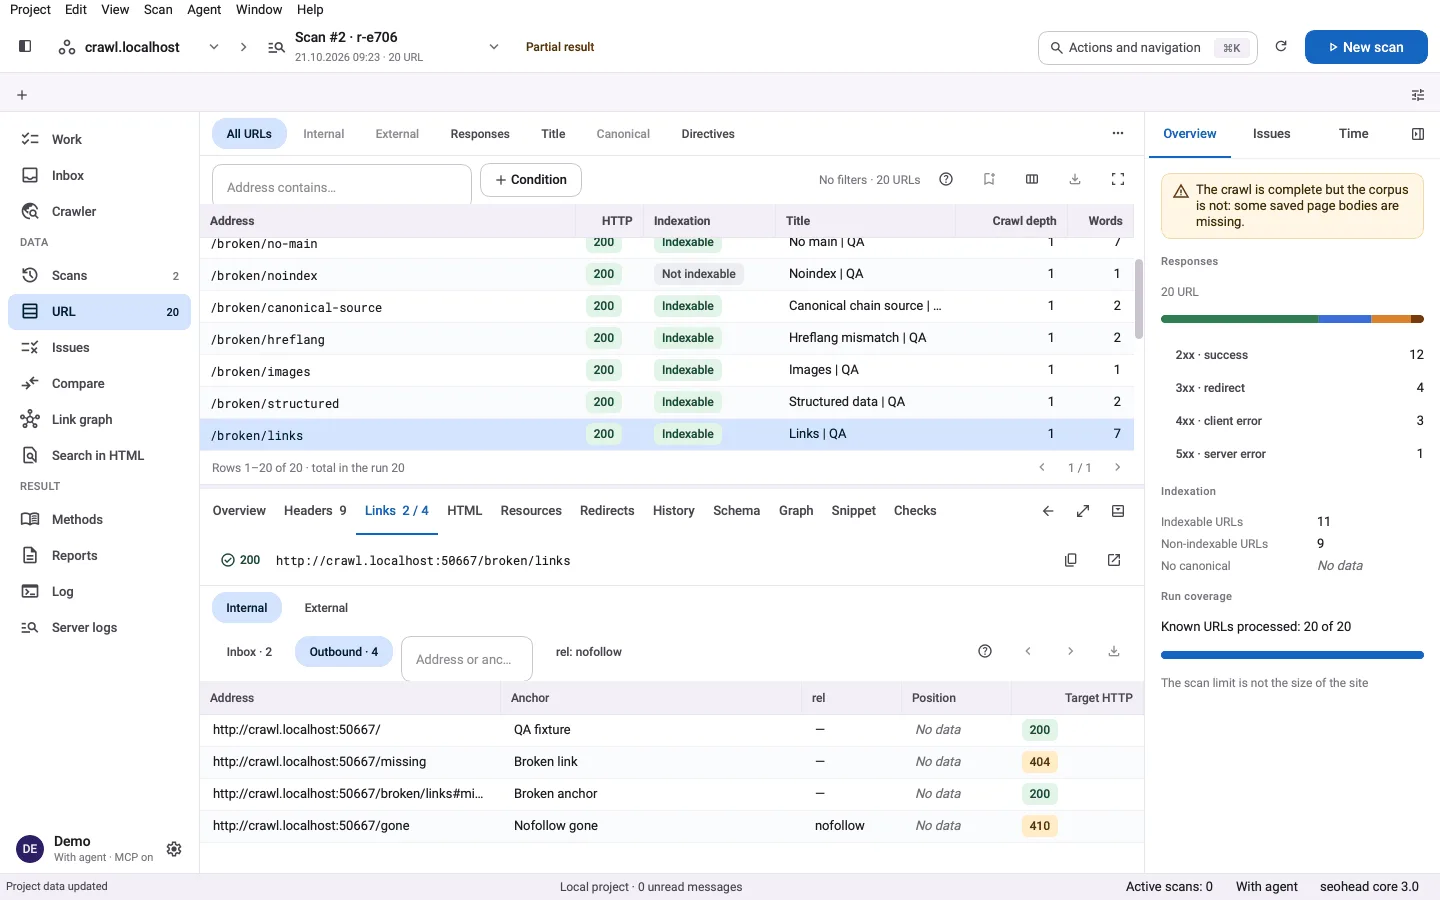Viewport: 1440px width, 900px height.
Task: Click the Responses status distribution bar
Action: click(1292, 319)
